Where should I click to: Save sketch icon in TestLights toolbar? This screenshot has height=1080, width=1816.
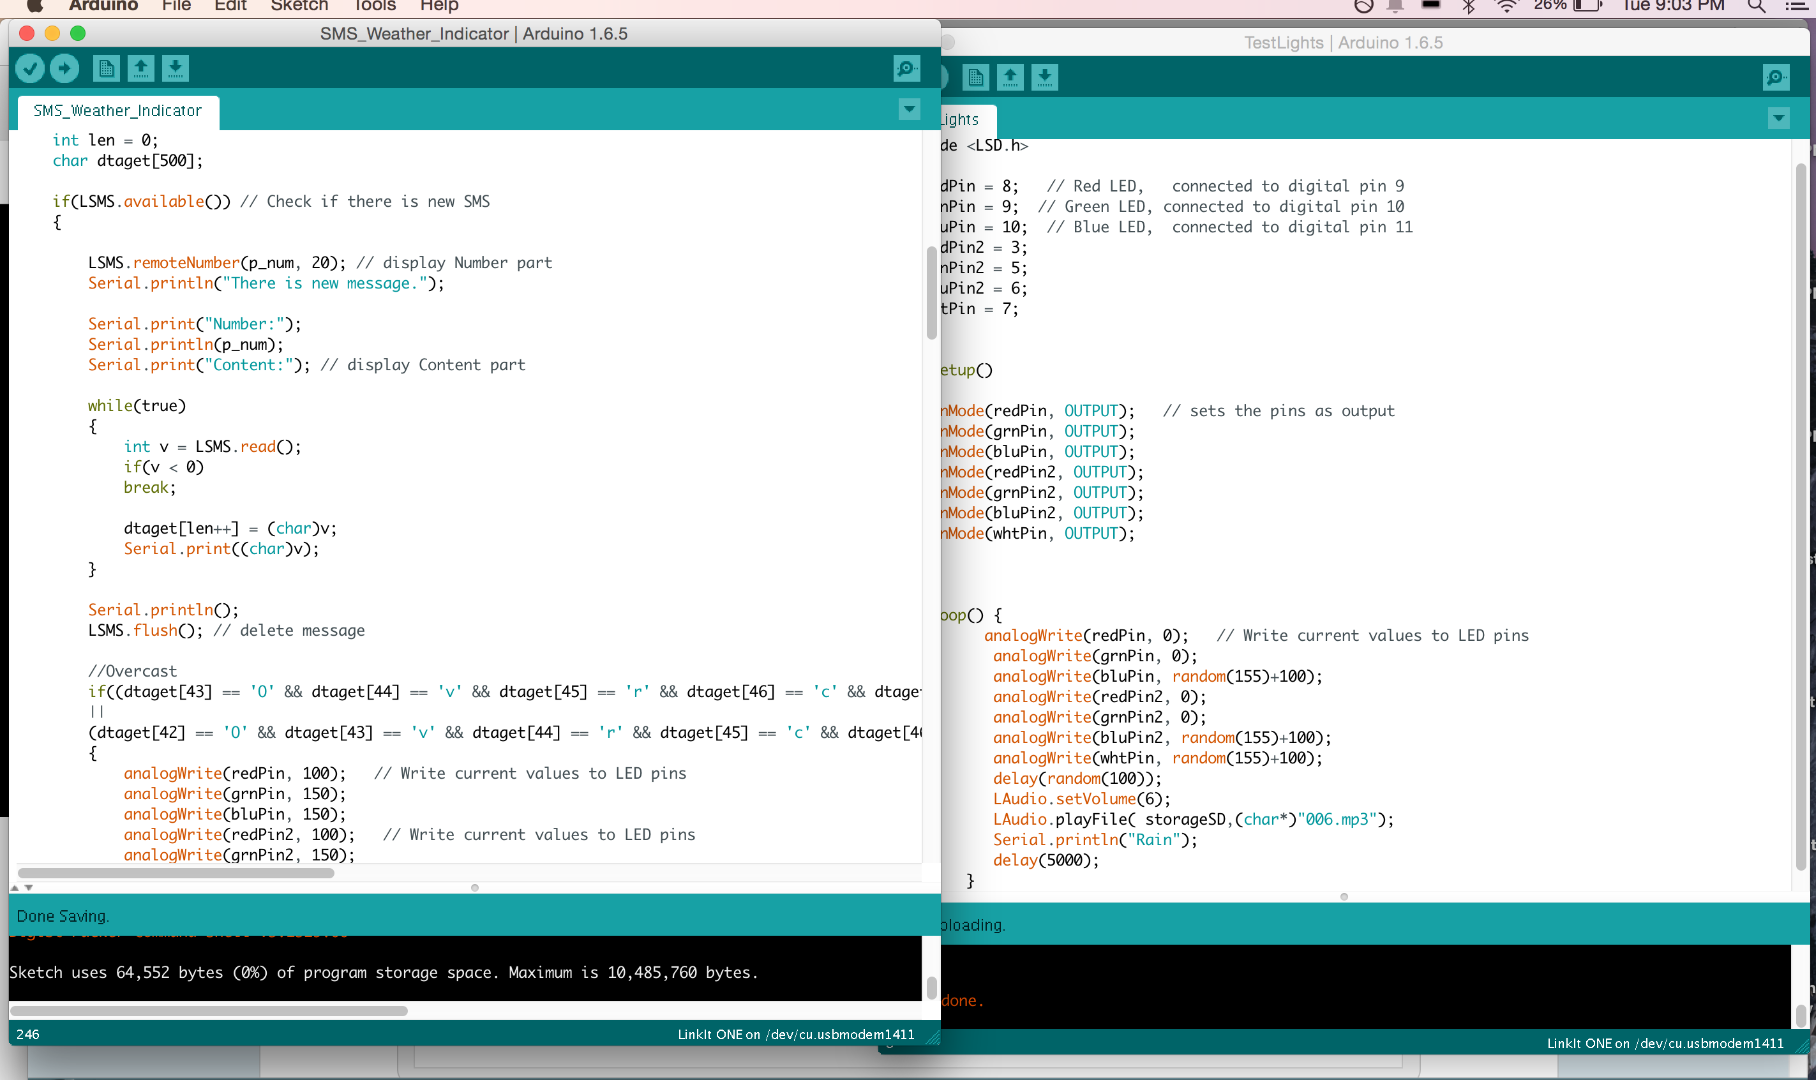click(1045, 77)
